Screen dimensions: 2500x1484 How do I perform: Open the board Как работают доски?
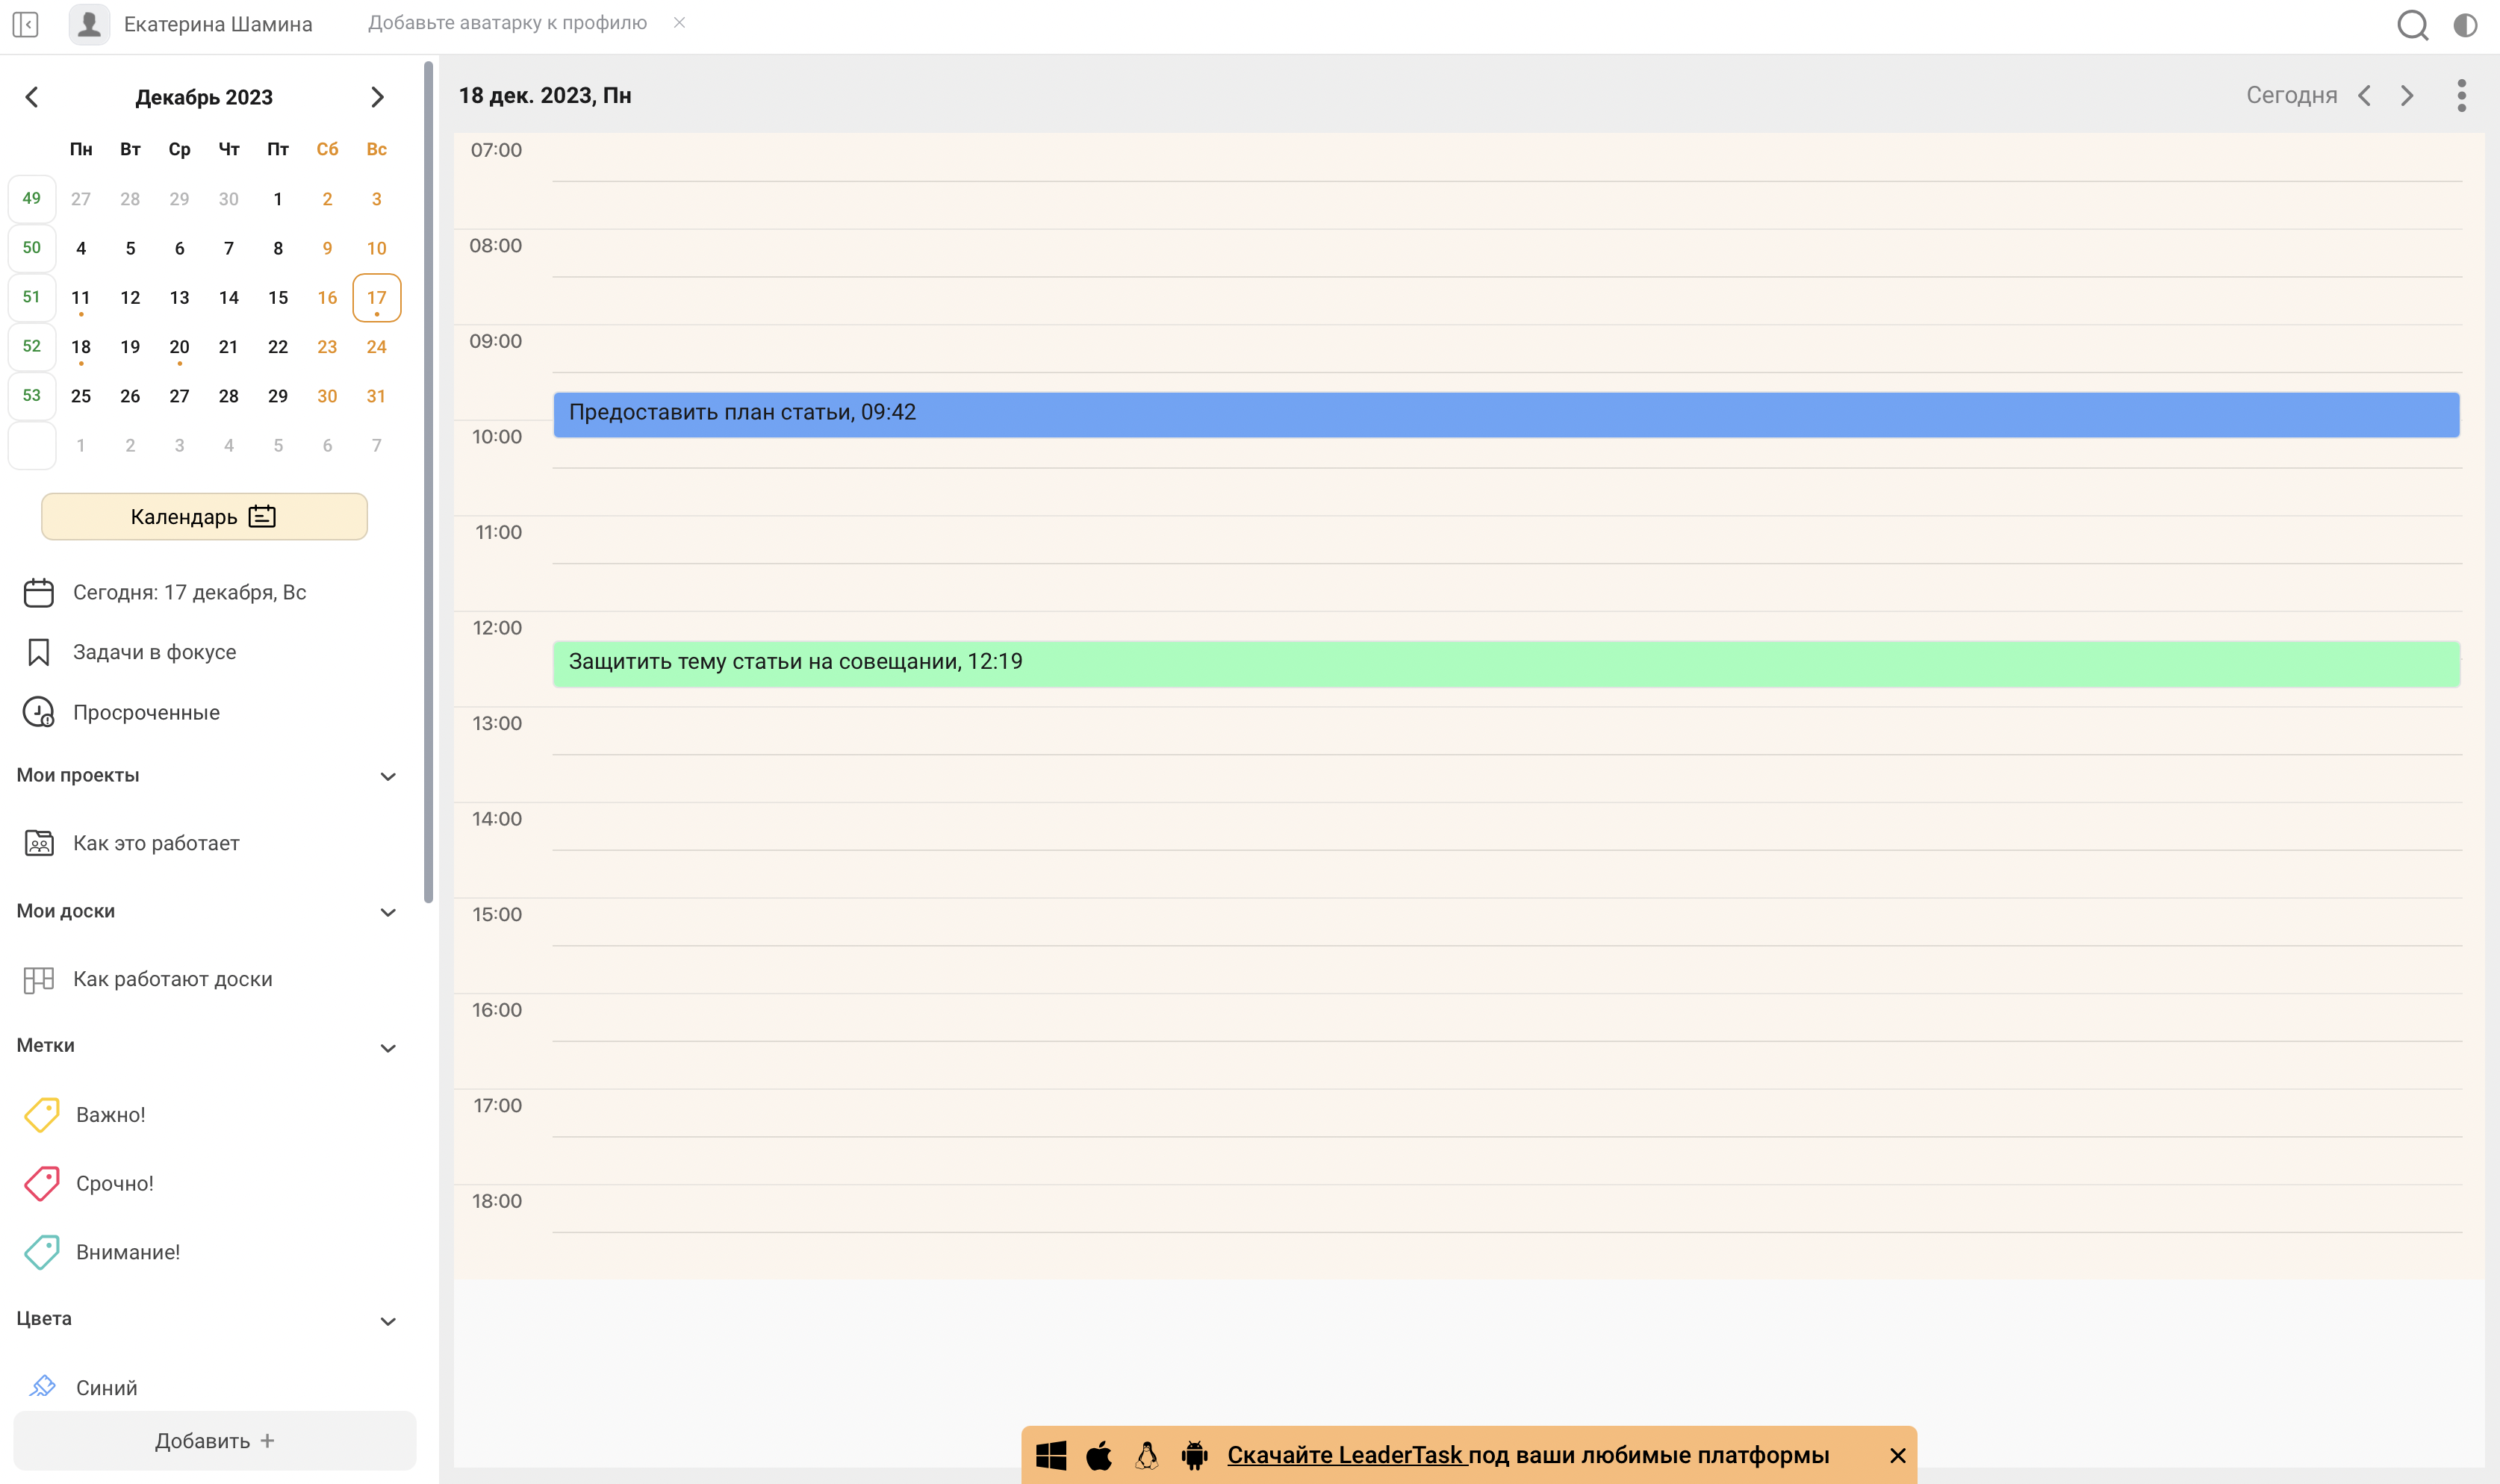click(x=172, y=979)
